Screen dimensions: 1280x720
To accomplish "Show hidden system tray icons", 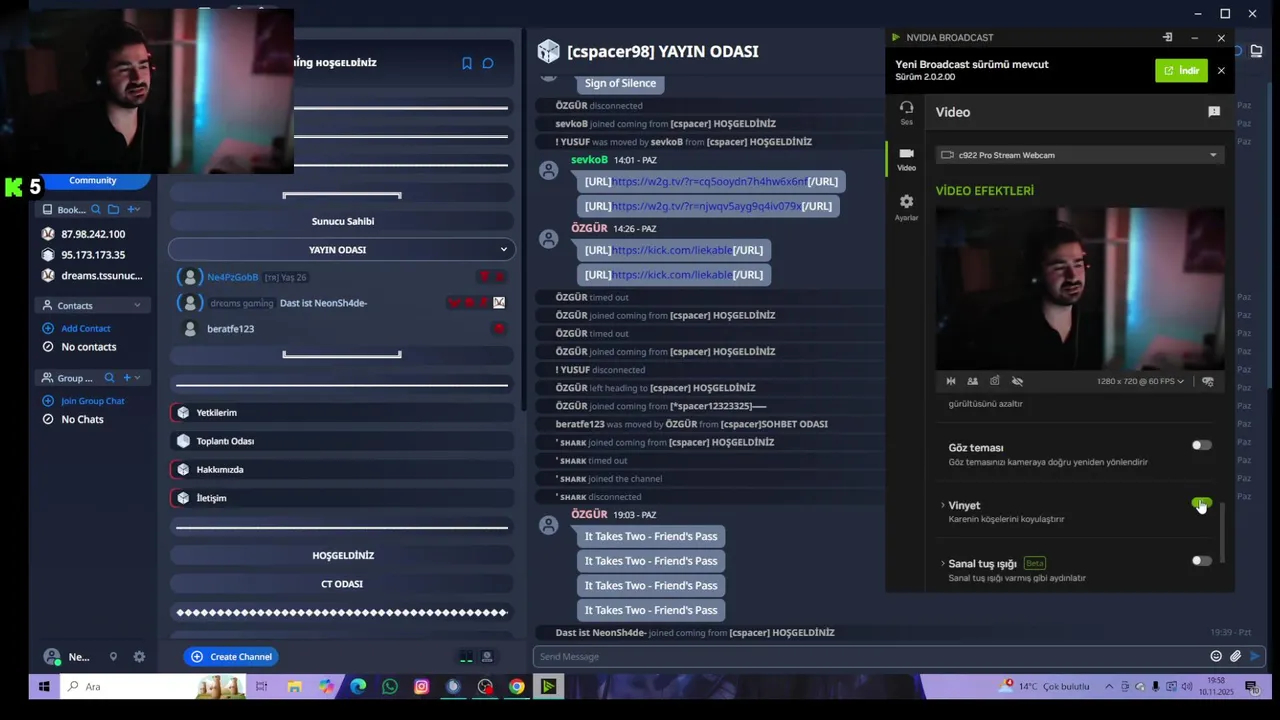I will (x=1109, y=687).
